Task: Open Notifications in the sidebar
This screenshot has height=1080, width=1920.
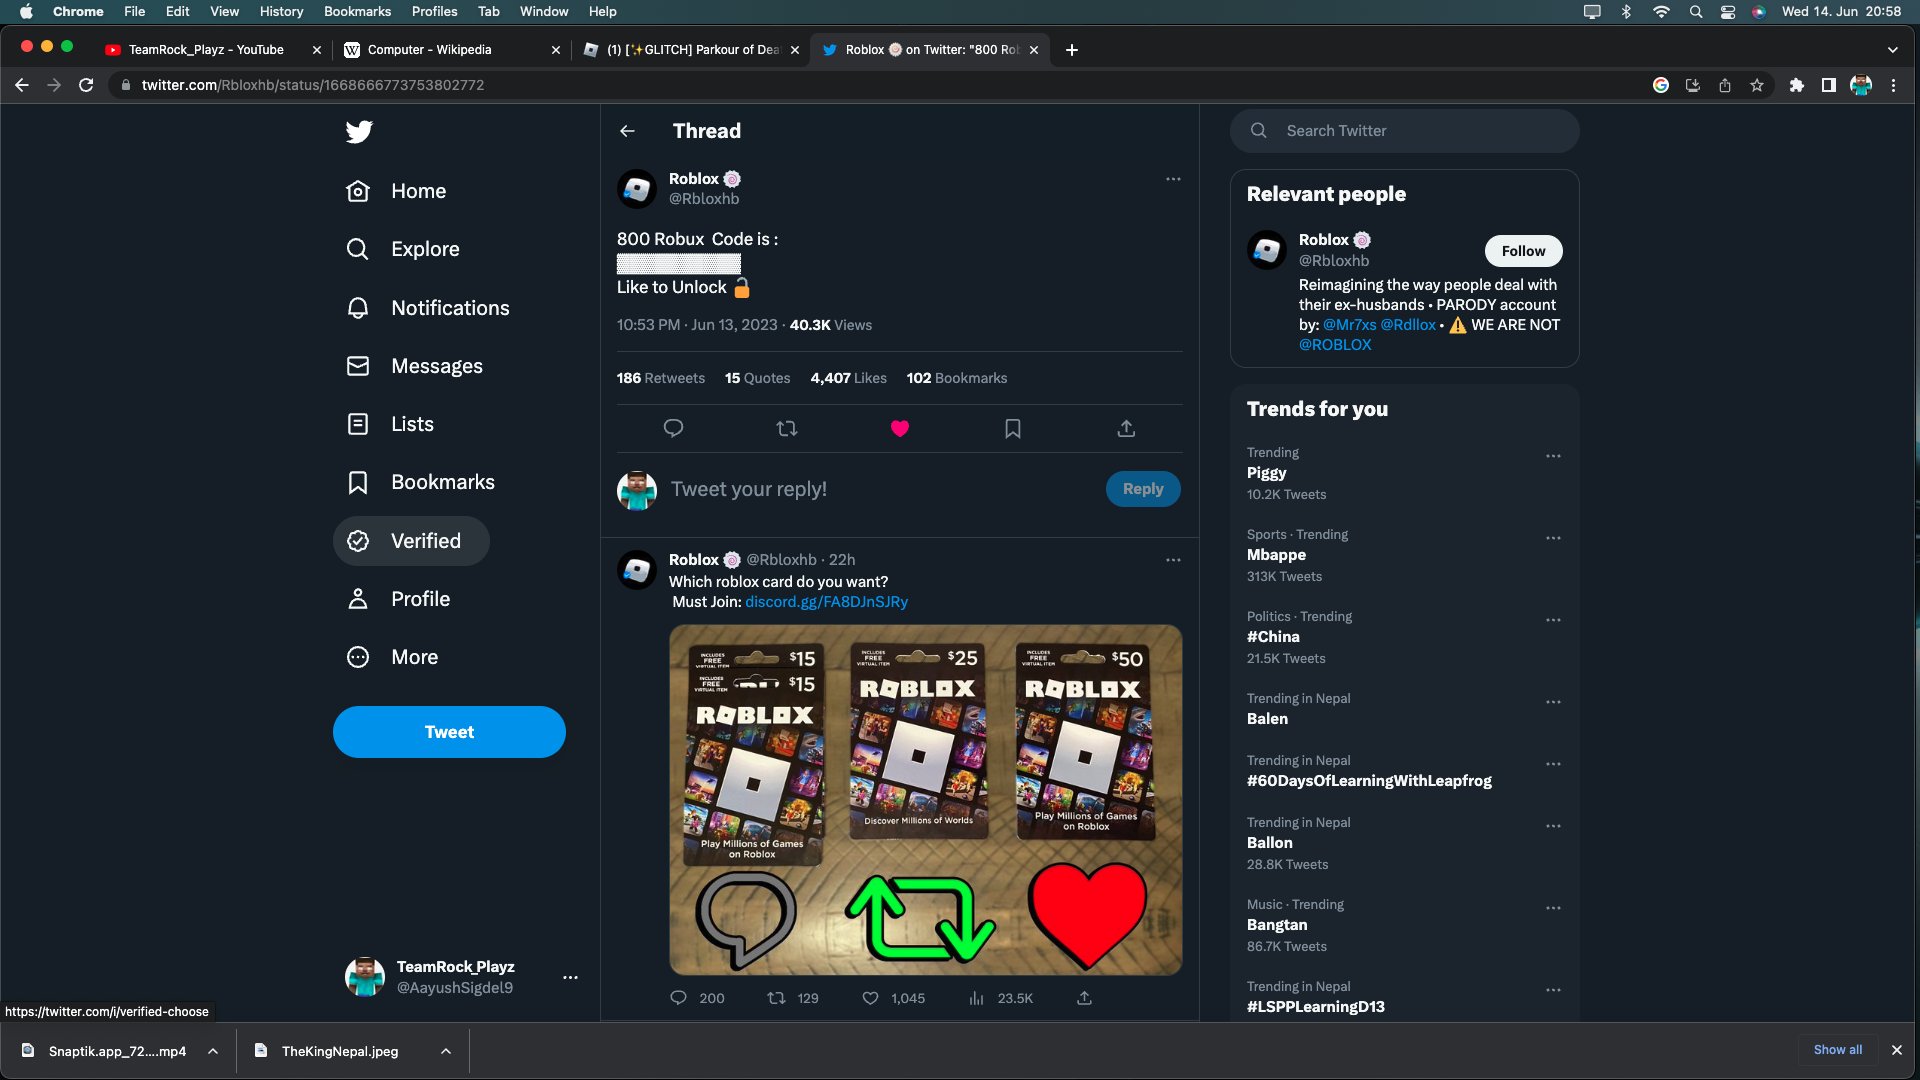Action: [428, 308]
